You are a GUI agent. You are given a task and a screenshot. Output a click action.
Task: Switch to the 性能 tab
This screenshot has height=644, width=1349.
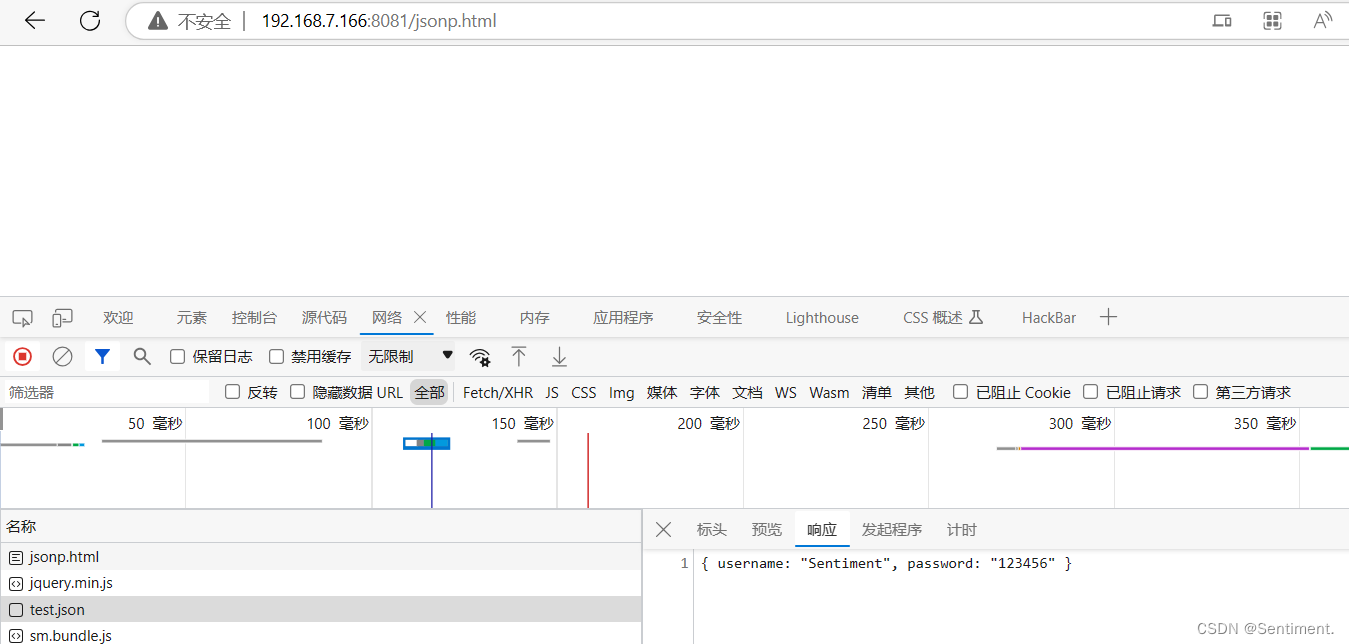(461, 318)
